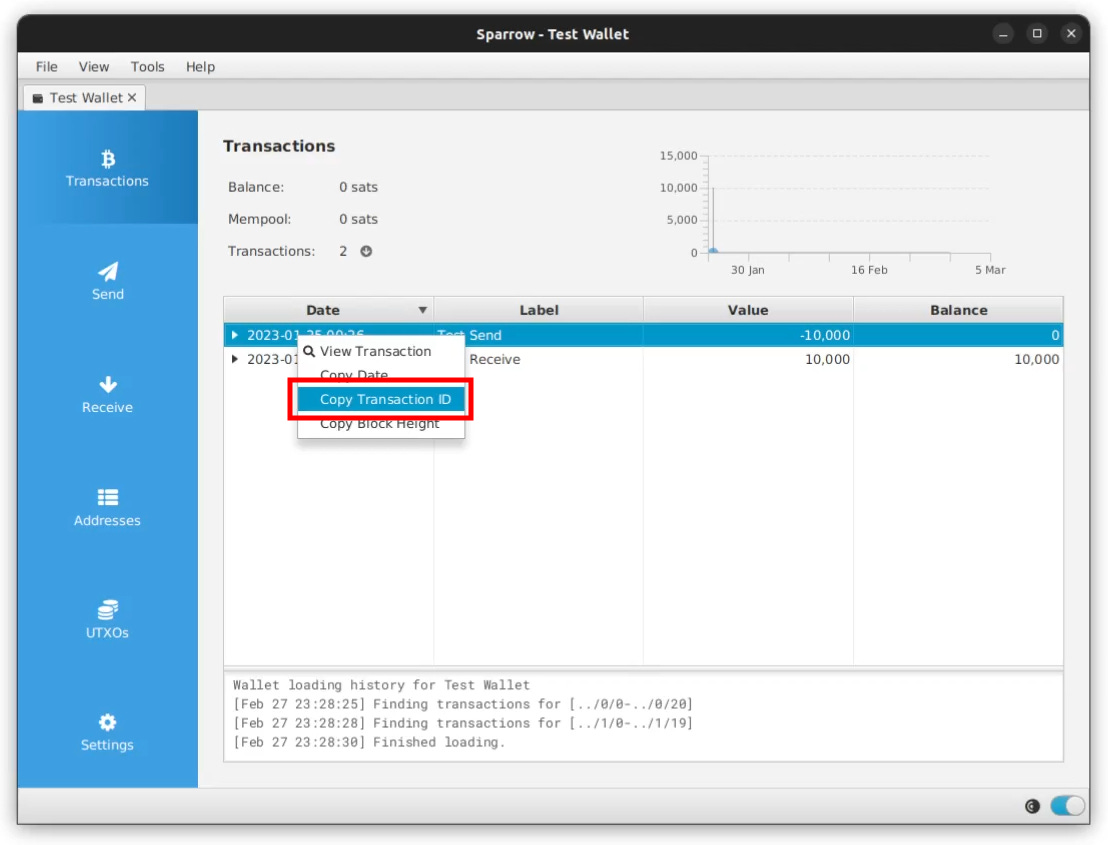Open the UTXOs sidebar section
This screenshot has width=1108, height=845.
[107, 620]
